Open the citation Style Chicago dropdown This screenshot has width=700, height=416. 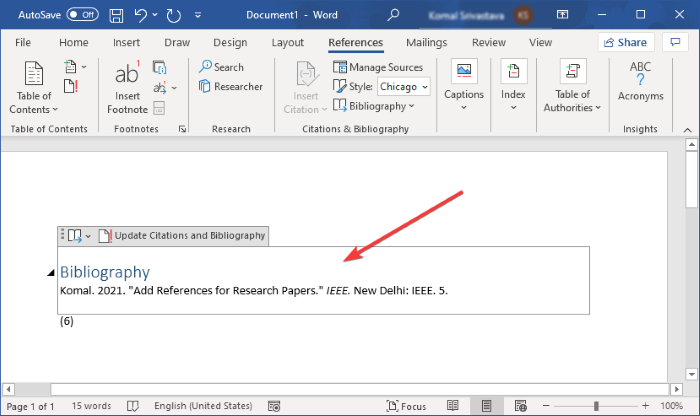click(404, 87)
